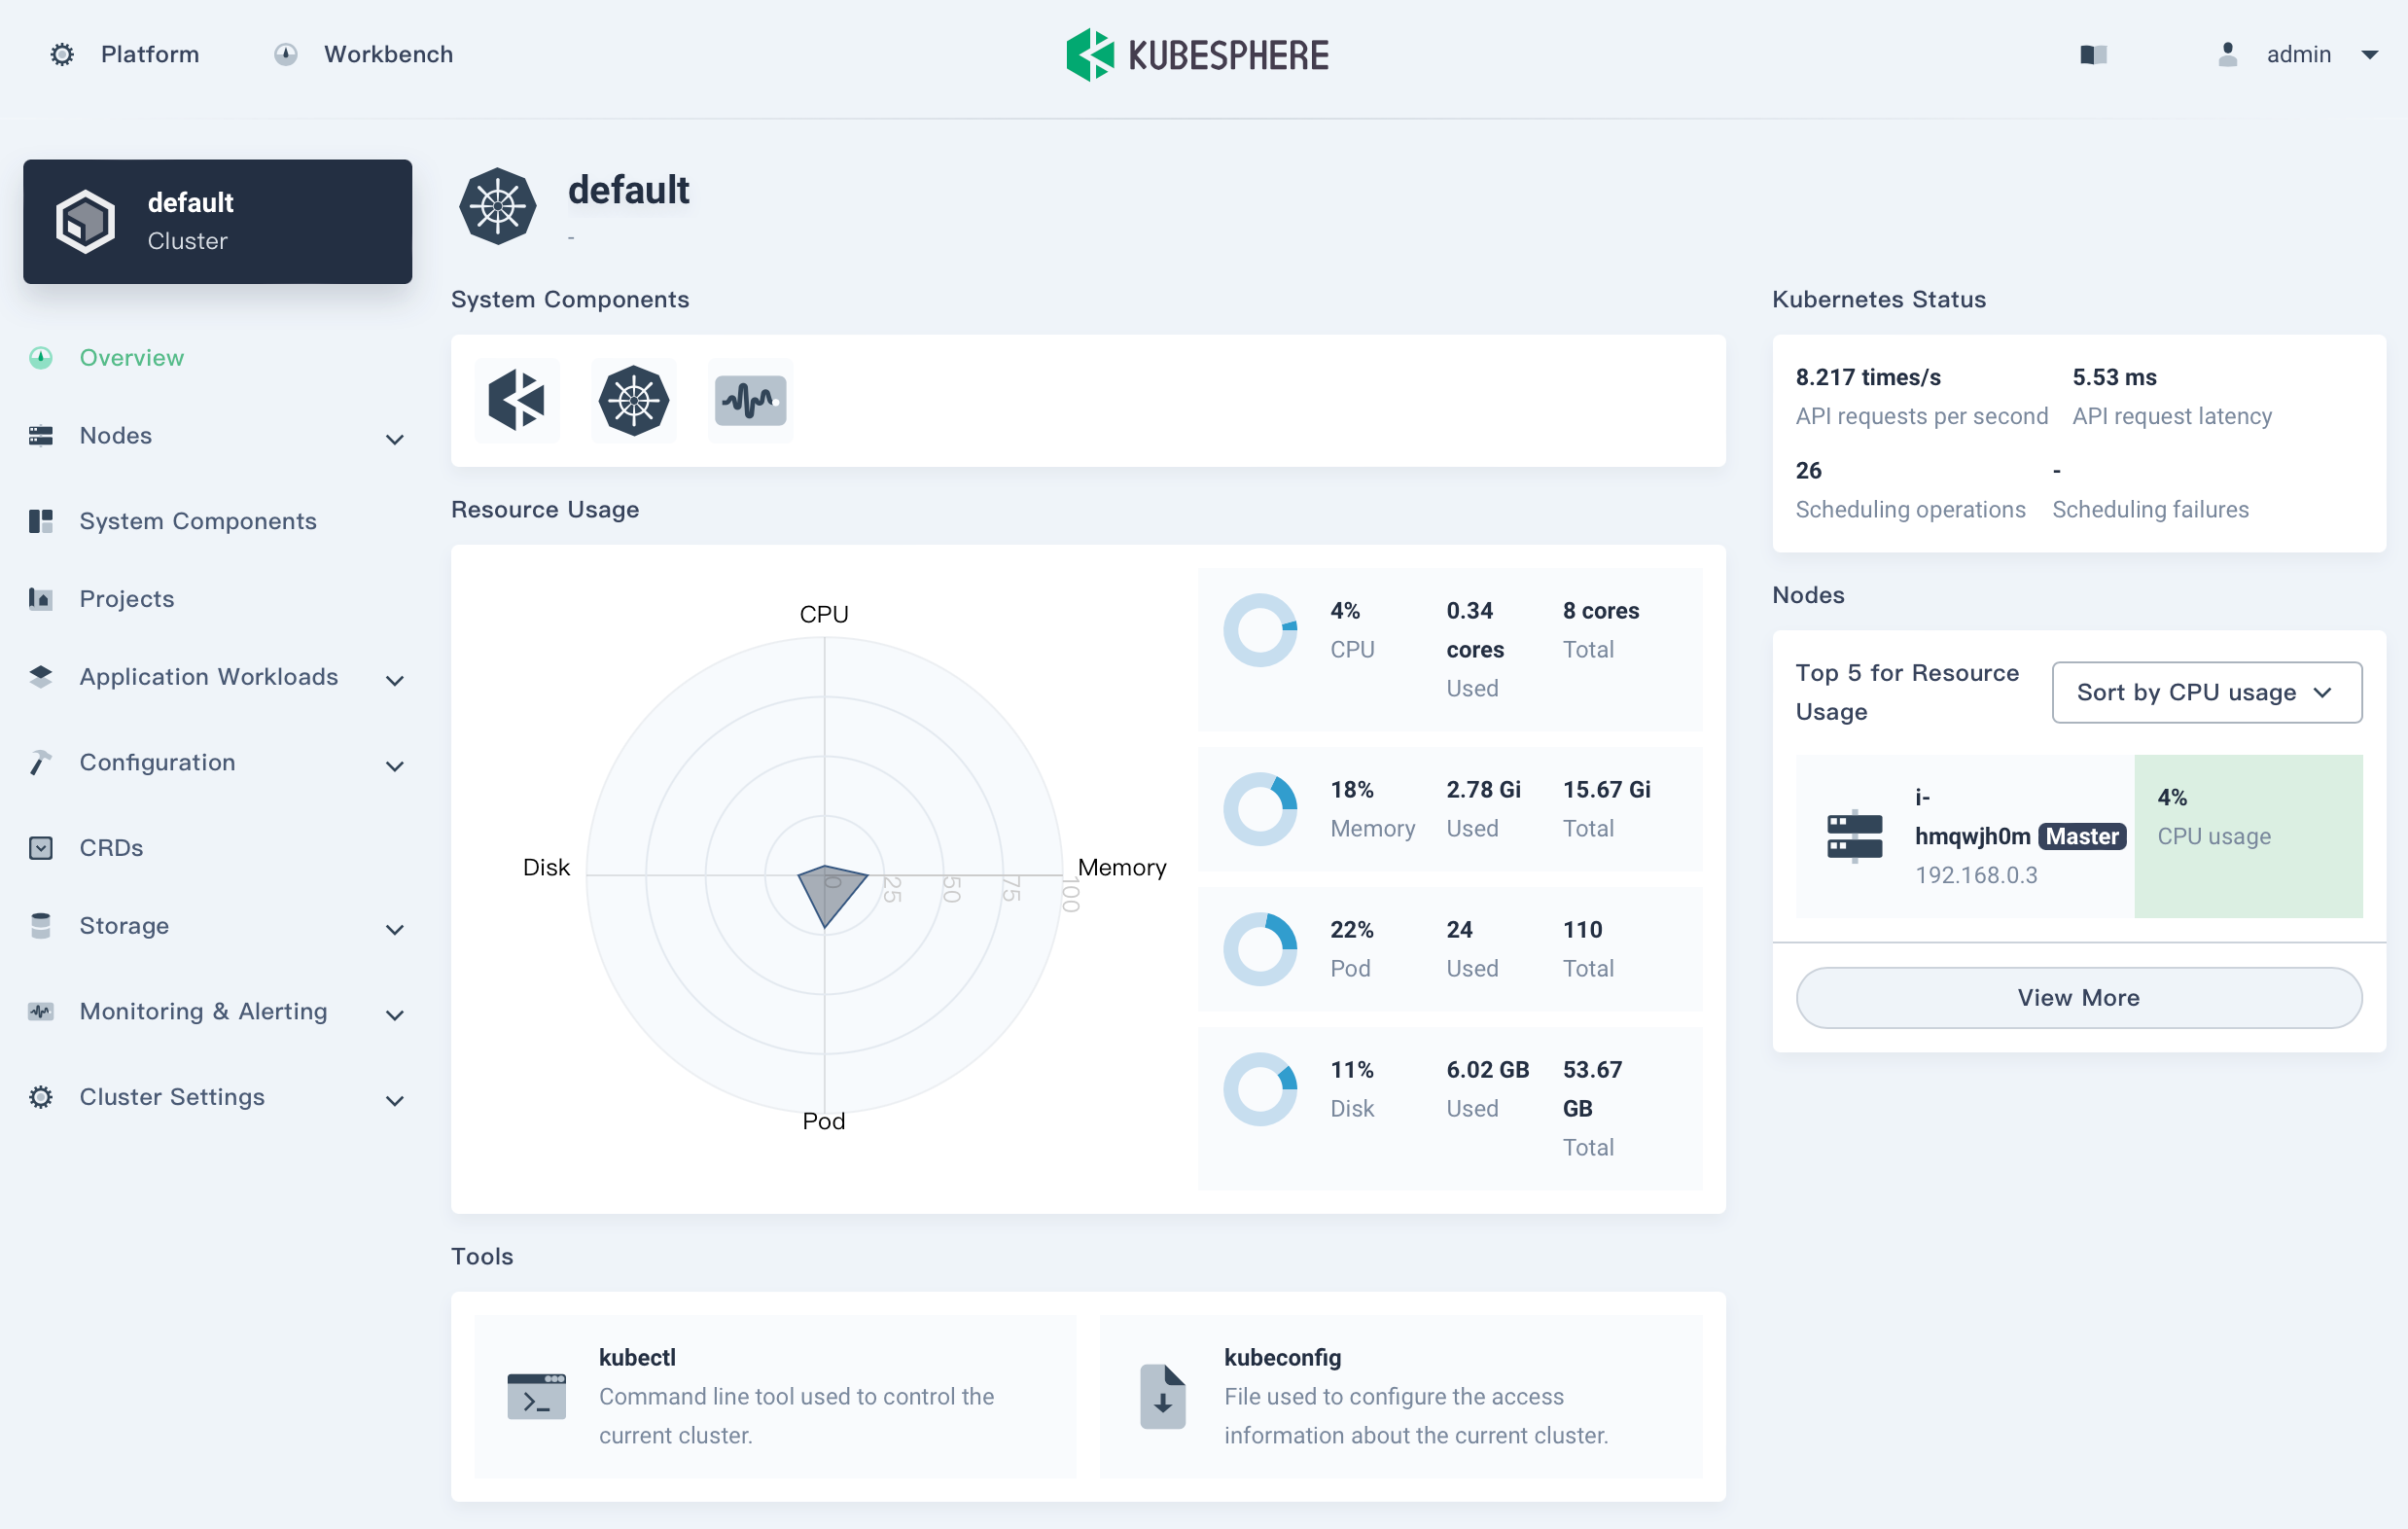Select the Kubernetes helm system component icon

[x=633, y=400]
